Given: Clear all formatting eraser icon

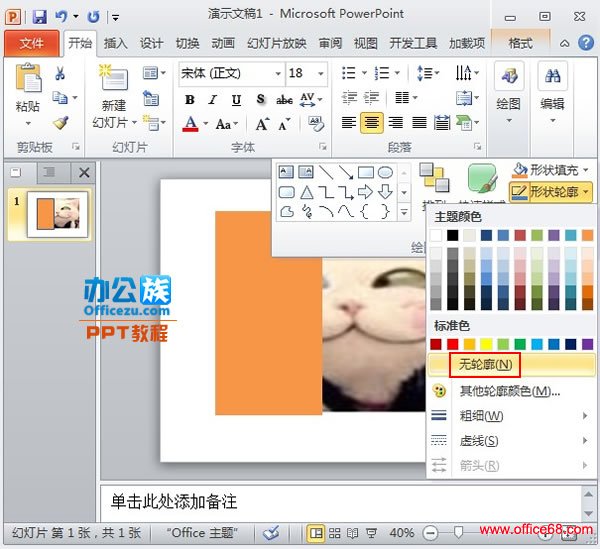Looking at the screenshot, I should [316, 124].
